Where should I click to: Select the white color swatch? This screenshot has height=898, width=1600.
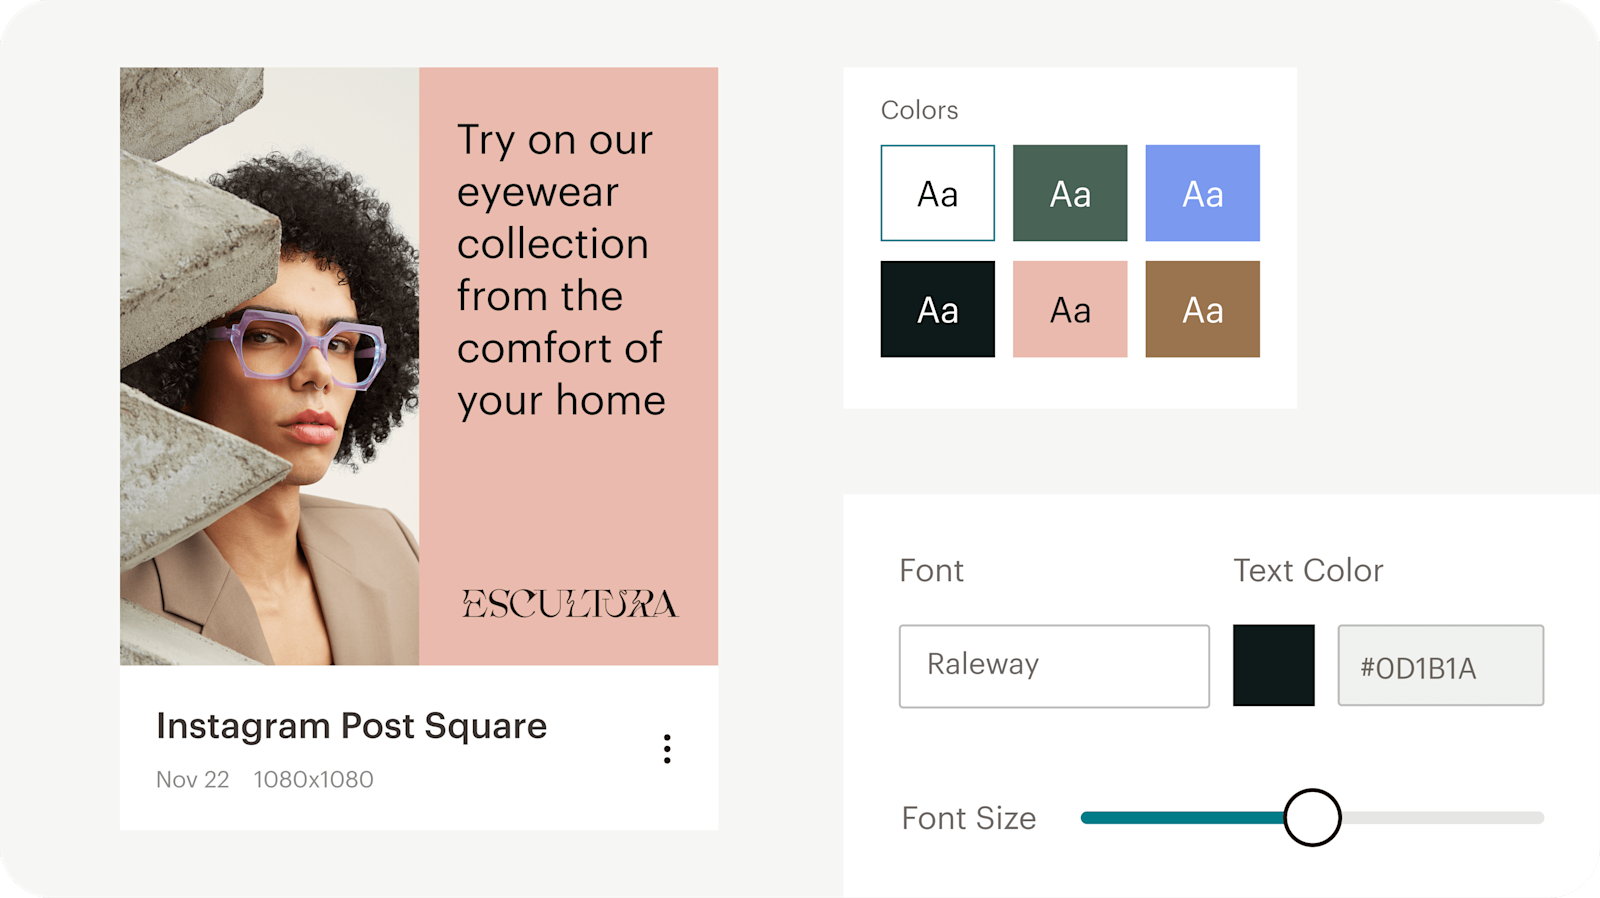coord(936,192)
